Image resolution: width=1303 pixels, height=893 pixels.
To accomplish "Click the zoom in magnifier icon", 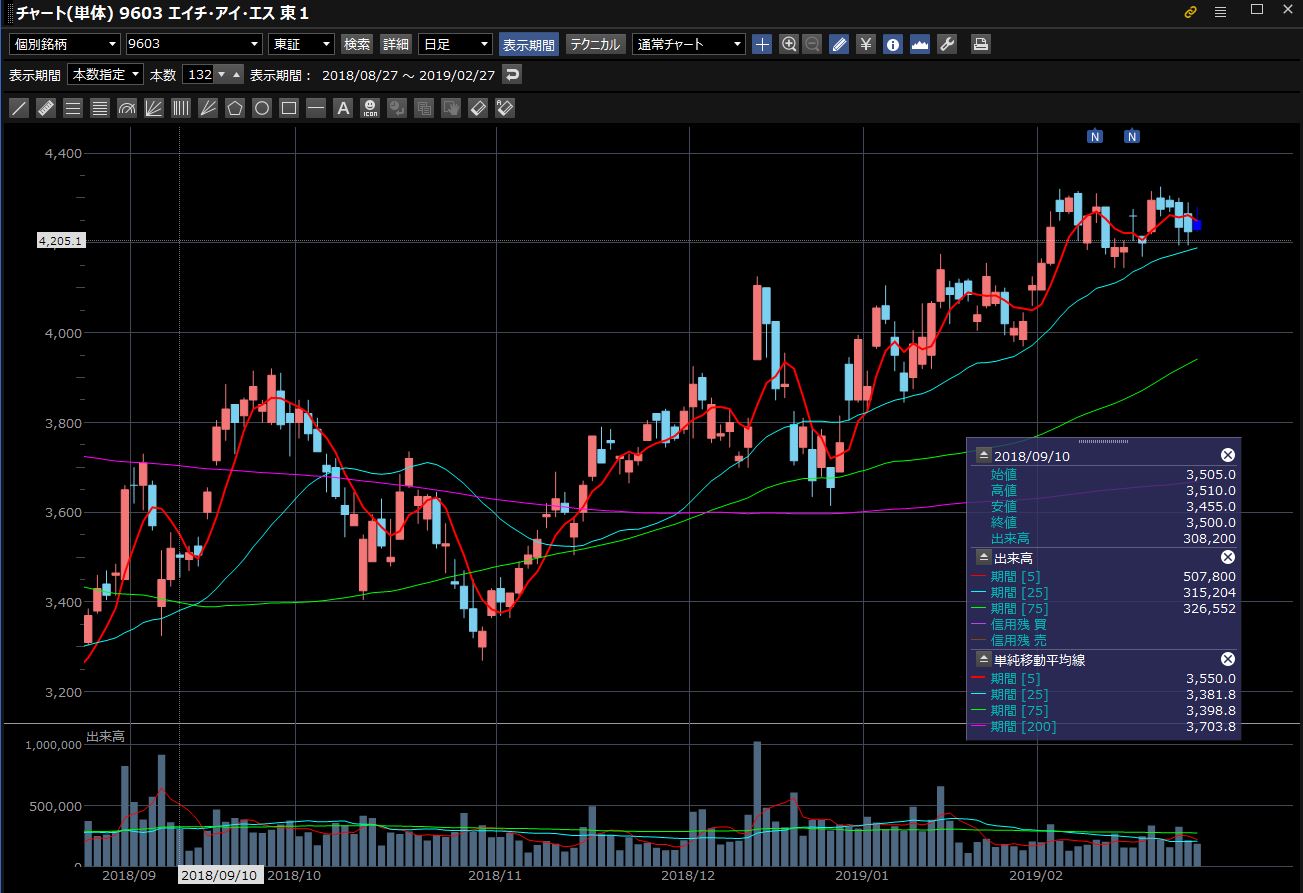I will (789, 44).
